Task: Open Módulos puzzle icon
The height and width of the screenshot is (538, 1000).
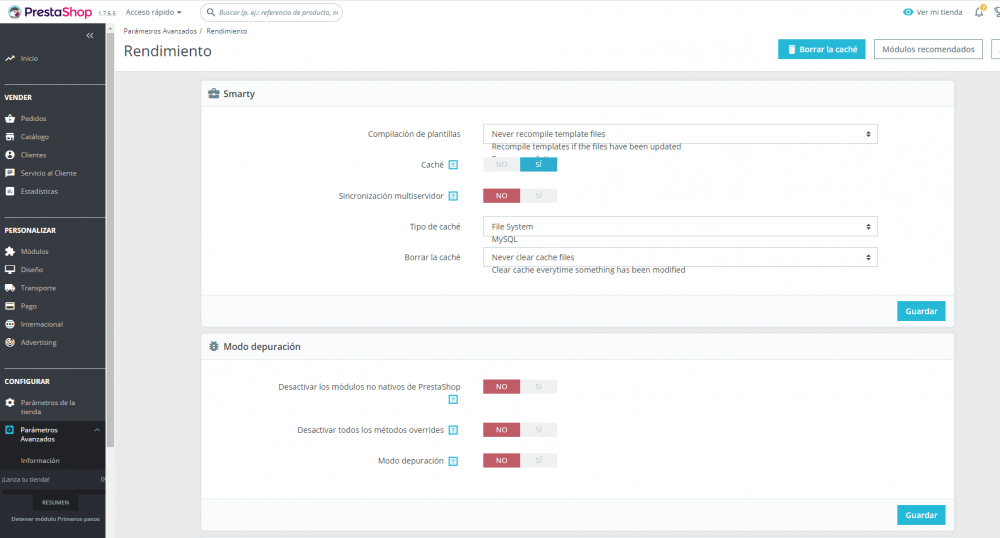Action: [10, 251]
